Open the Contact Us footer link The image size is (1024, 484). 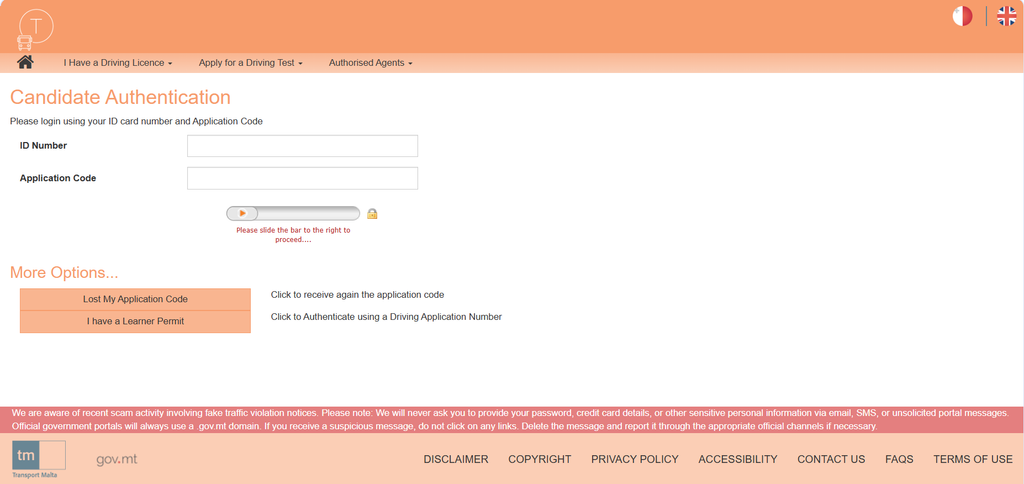tap(831, 459)
